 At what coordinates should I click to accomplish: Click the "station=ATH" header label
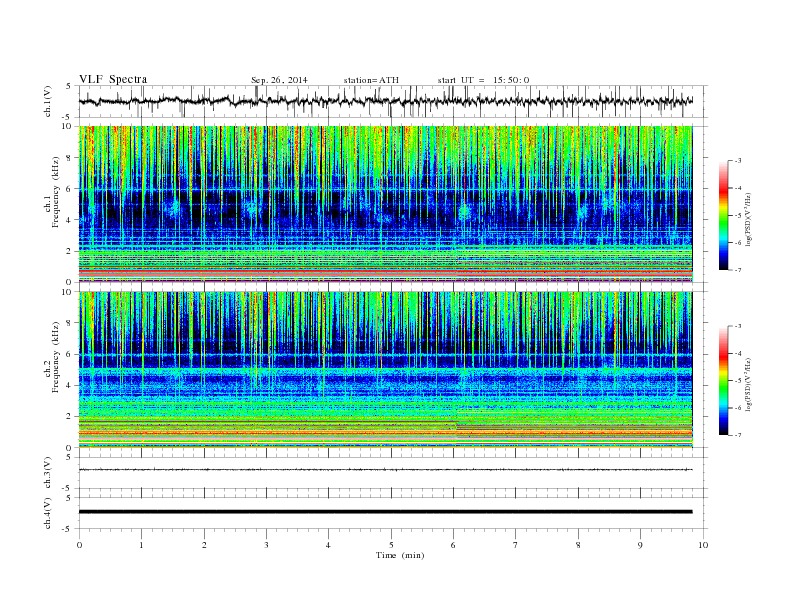(371, 80)
